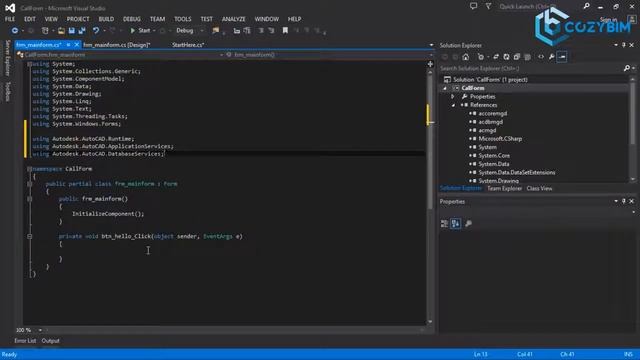
Task: Switch to the Class View tab
Action: (x=539, y=189)
